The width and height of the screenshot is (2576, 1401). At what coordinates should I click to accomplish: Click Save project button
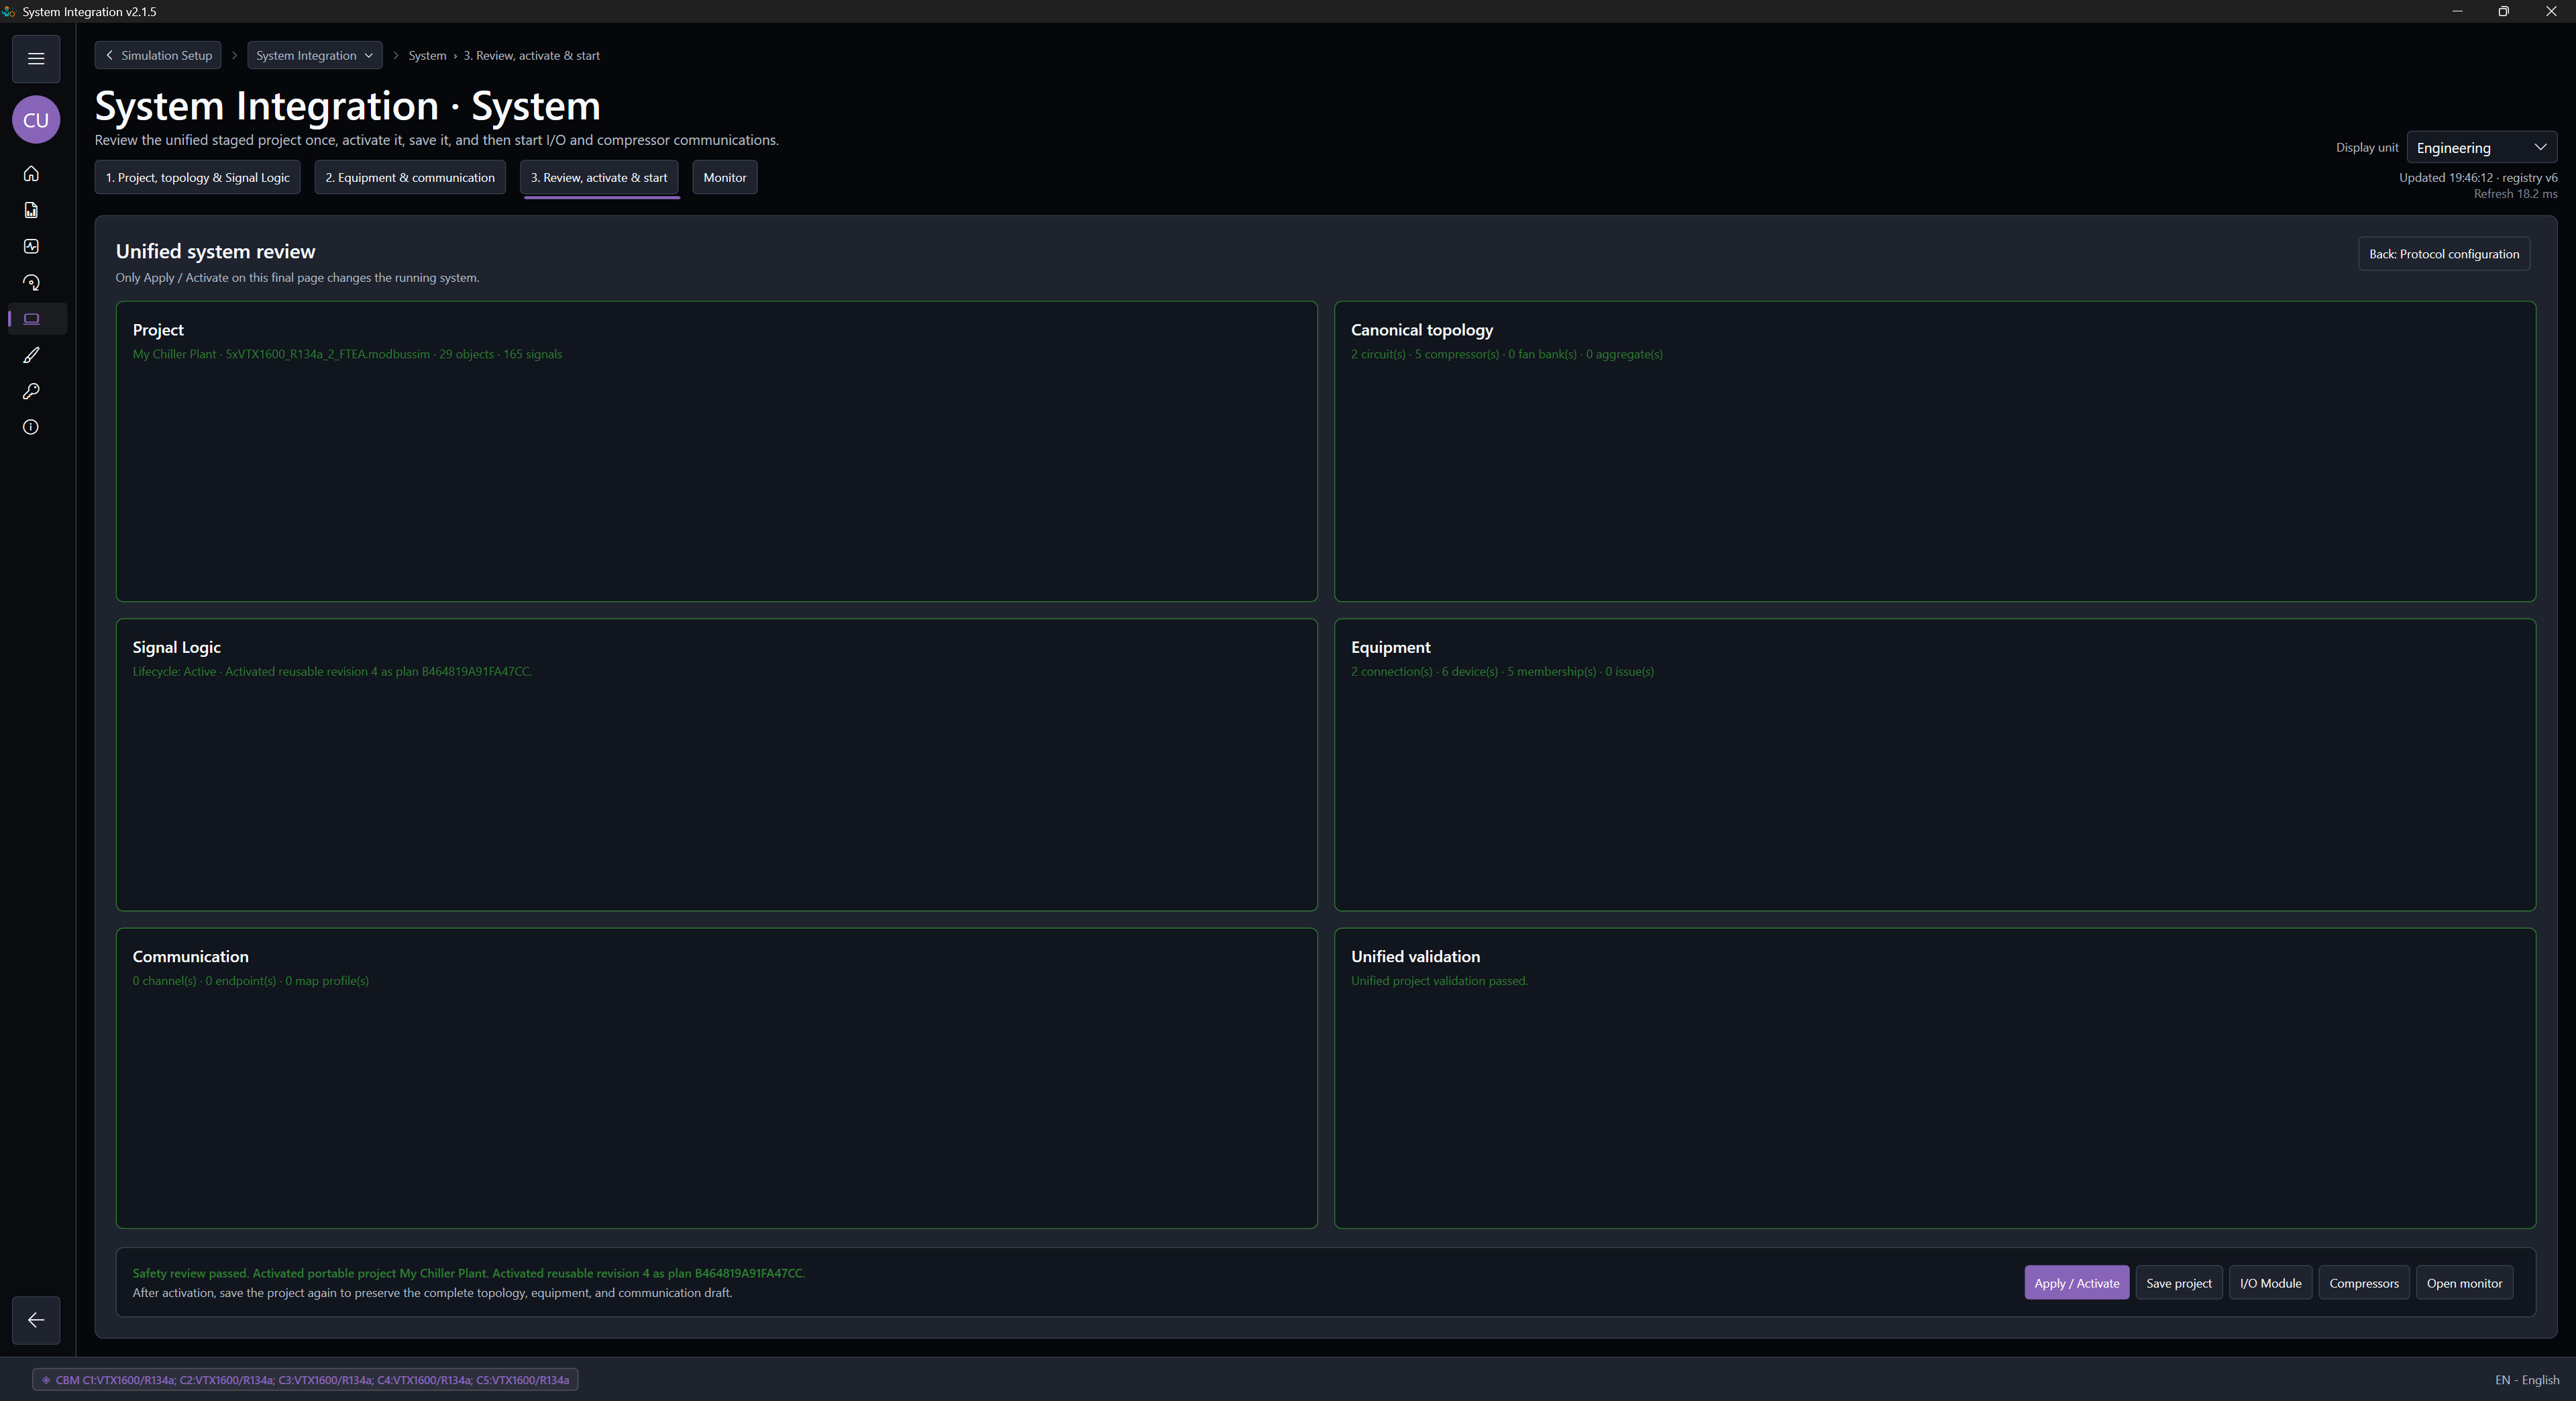click(x=2179, y=1283)
